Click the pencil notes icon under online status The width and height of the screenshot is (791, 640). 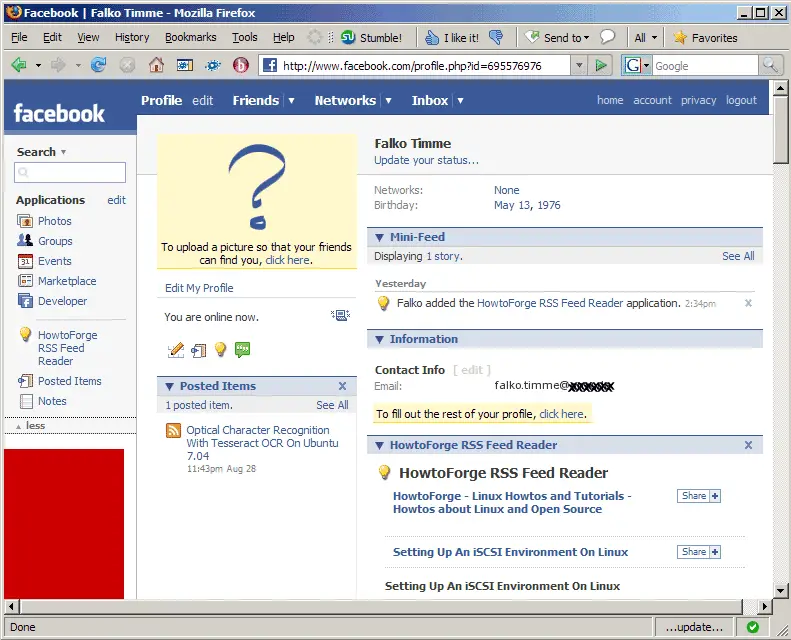tap(176, 350)
